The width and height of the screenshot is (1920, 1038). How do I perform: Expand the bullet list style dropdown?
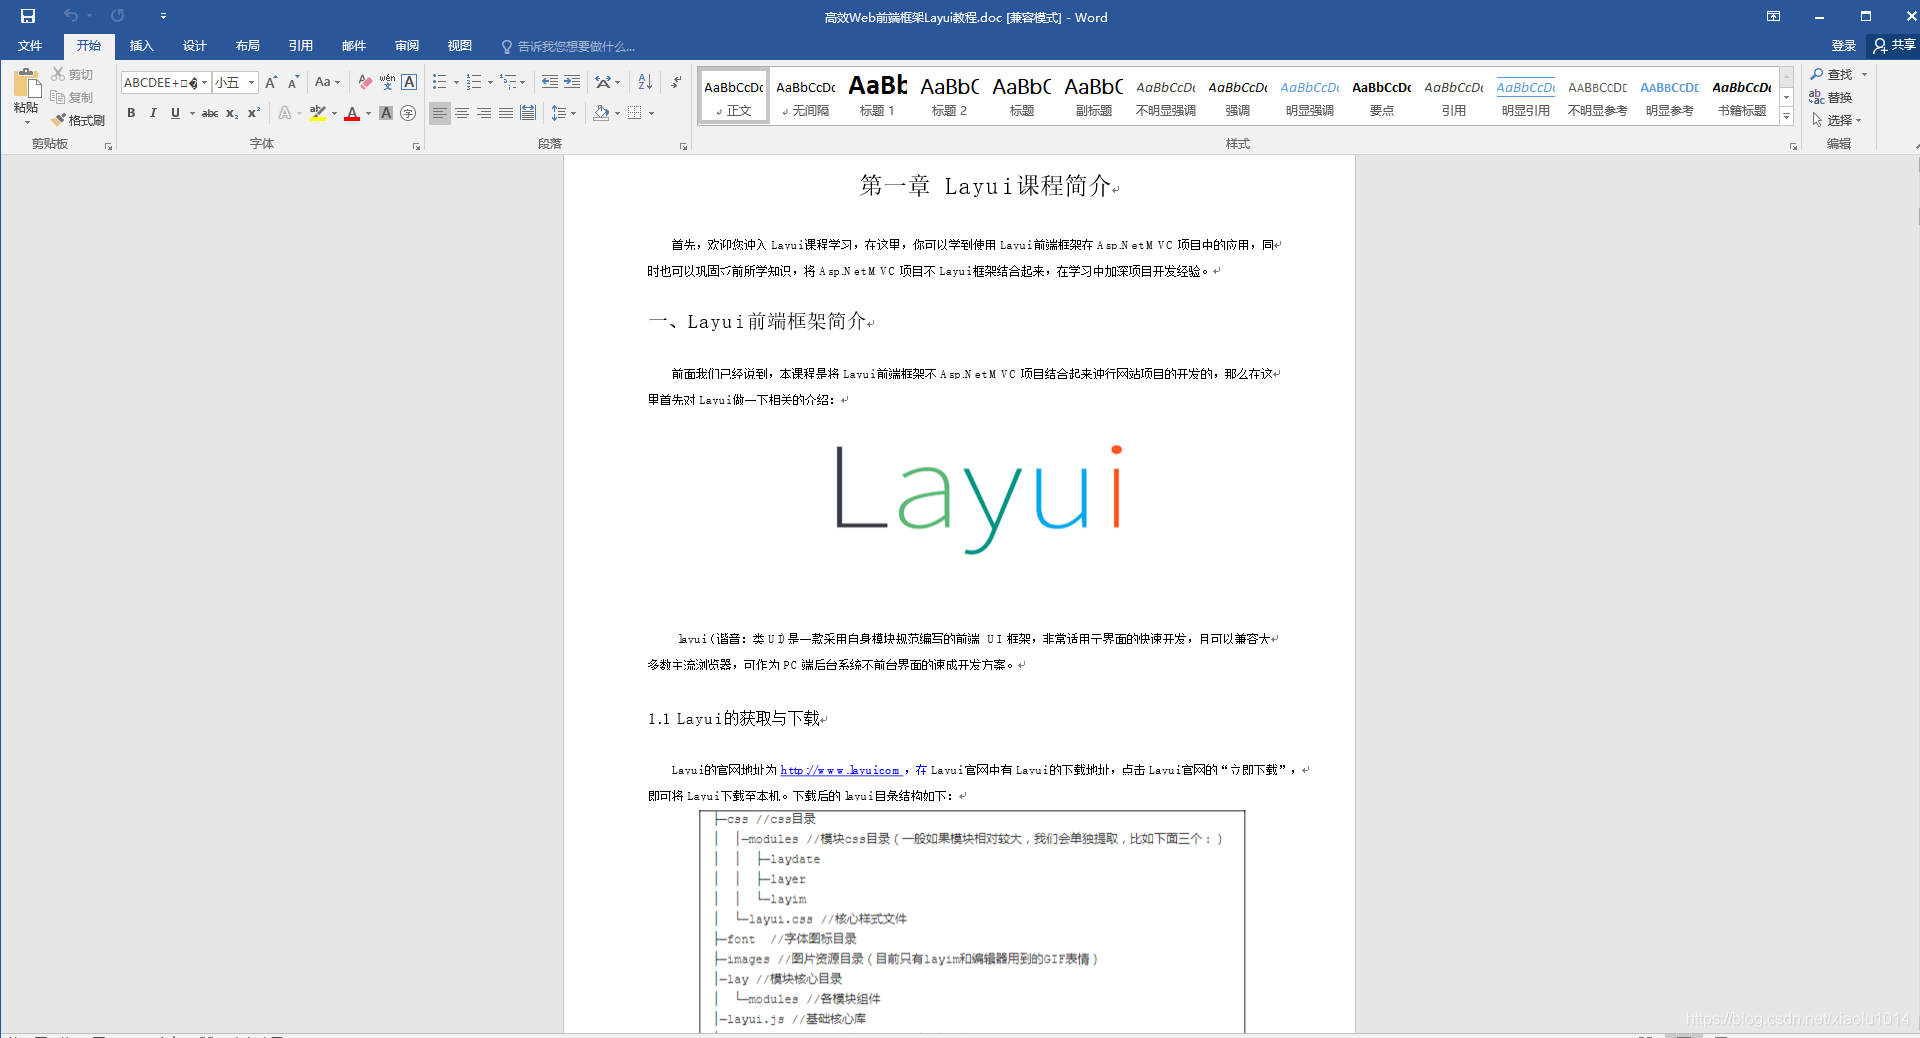457,83
